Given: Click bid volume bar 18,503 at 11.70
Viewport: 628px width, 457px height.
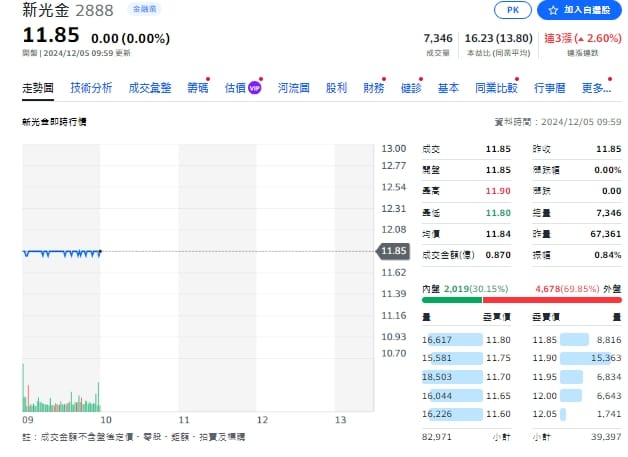Looking at the screenshot, I should pyautogui.click(x=453, y=377).
